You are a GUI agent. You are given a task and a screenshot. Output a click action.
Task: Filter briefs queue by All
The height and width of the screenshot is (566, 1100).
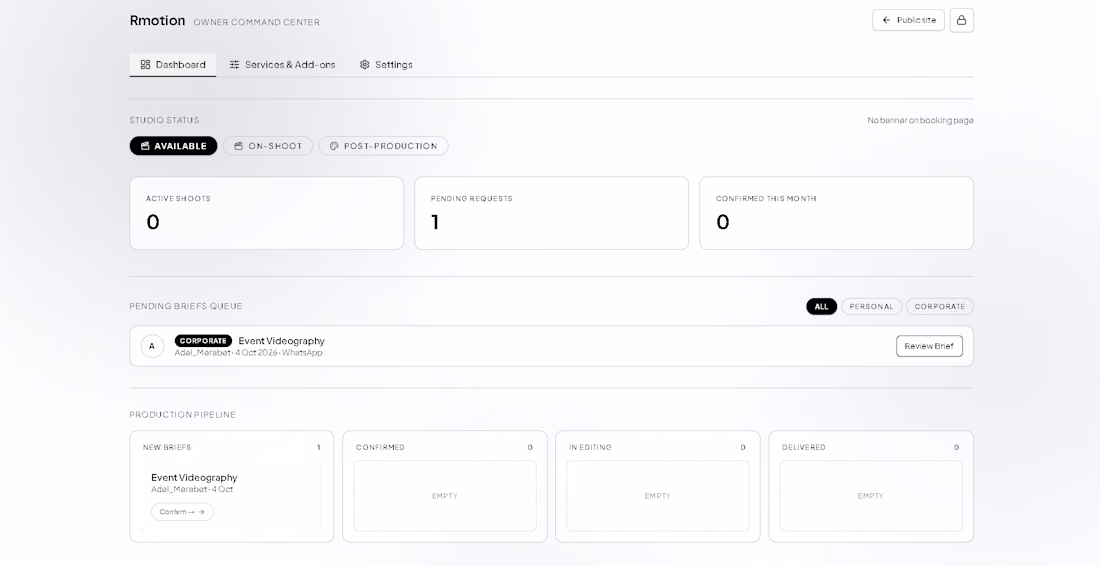(821, 306)
